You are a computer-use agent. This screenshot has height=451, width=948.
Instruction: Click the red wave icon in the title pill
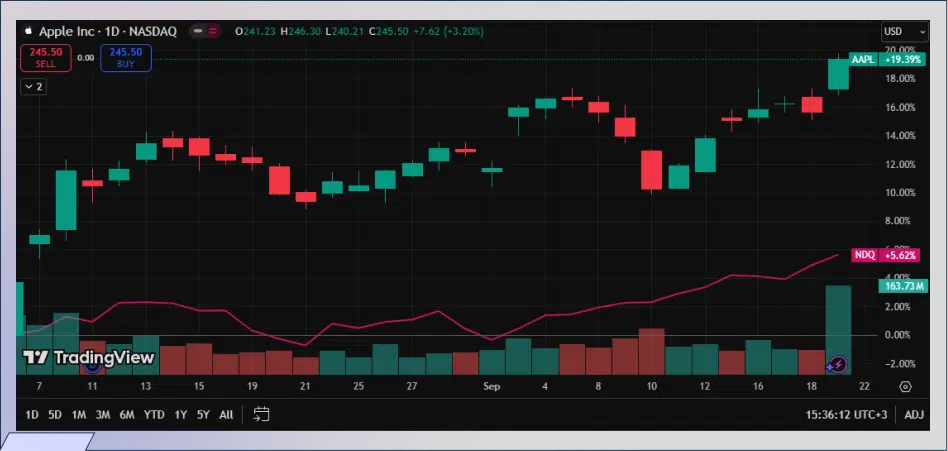pos(212,31)
